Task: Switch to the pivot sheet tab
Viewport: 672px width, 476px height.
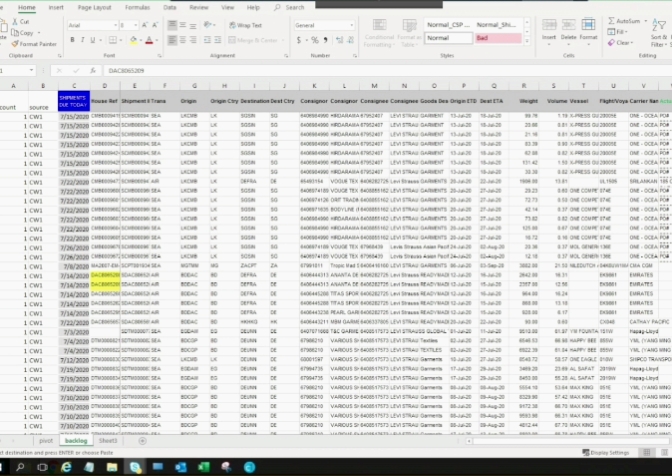Action: (x=46, y=440)
